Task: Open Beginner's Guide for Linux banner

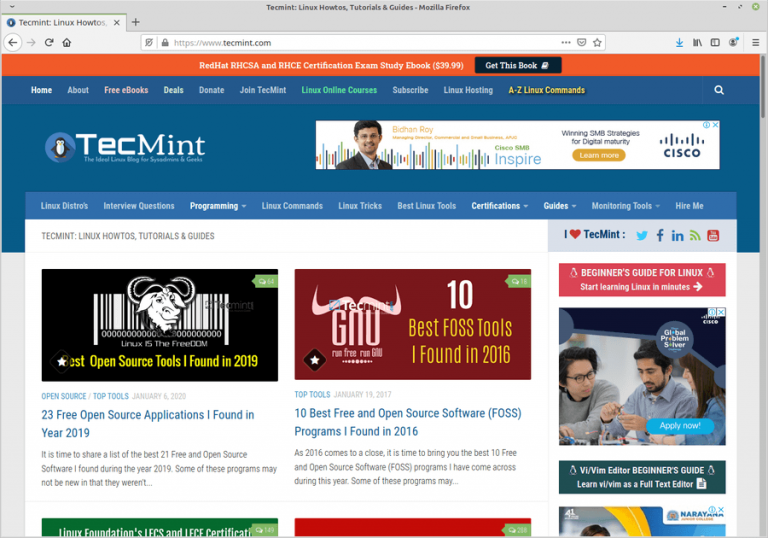Action: click(x=642, y=279)
